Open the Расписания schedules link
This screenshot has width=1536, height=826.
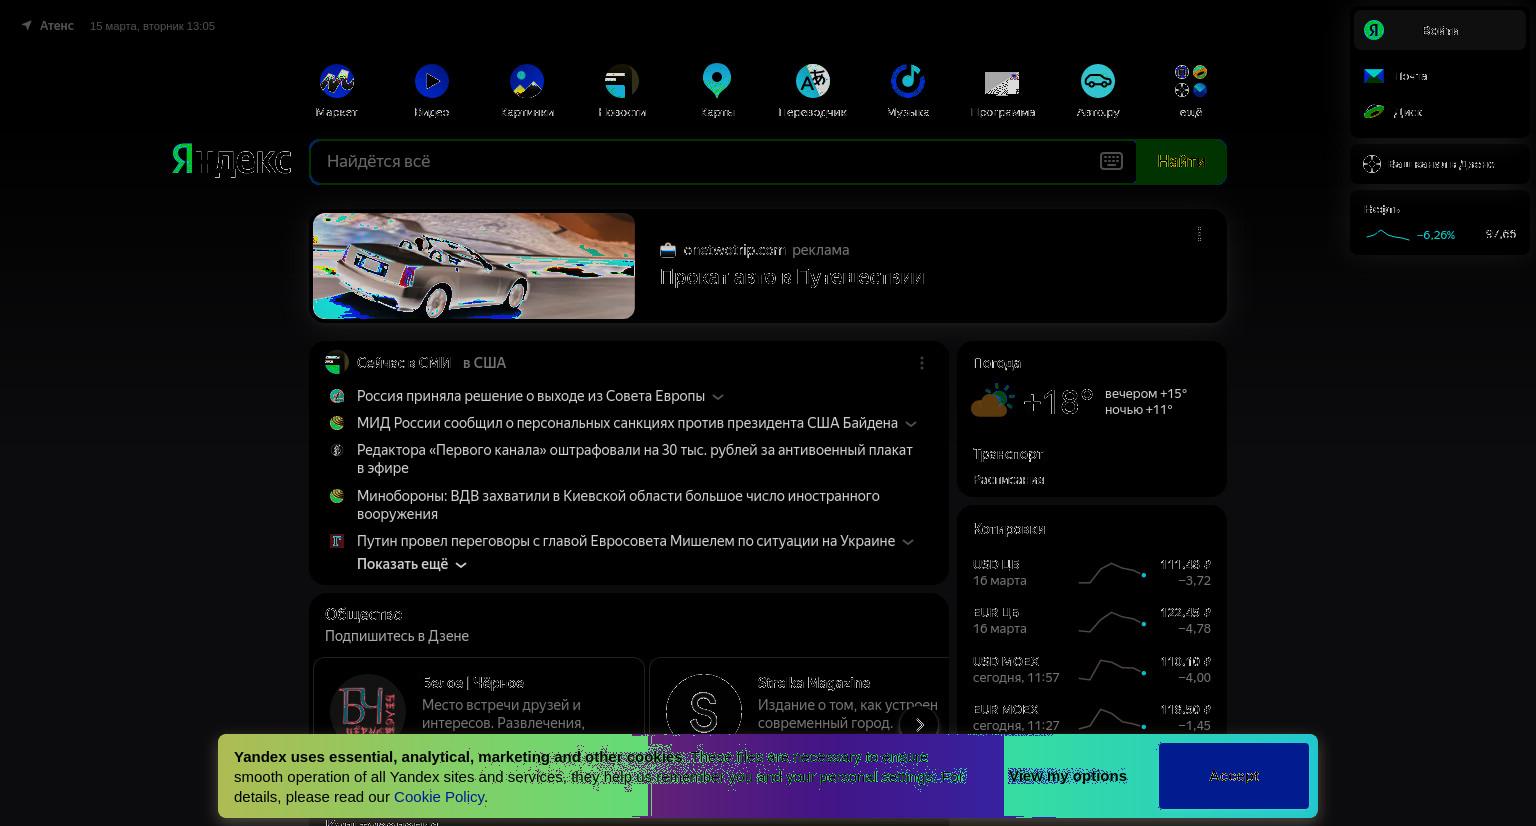[1009, 480]
